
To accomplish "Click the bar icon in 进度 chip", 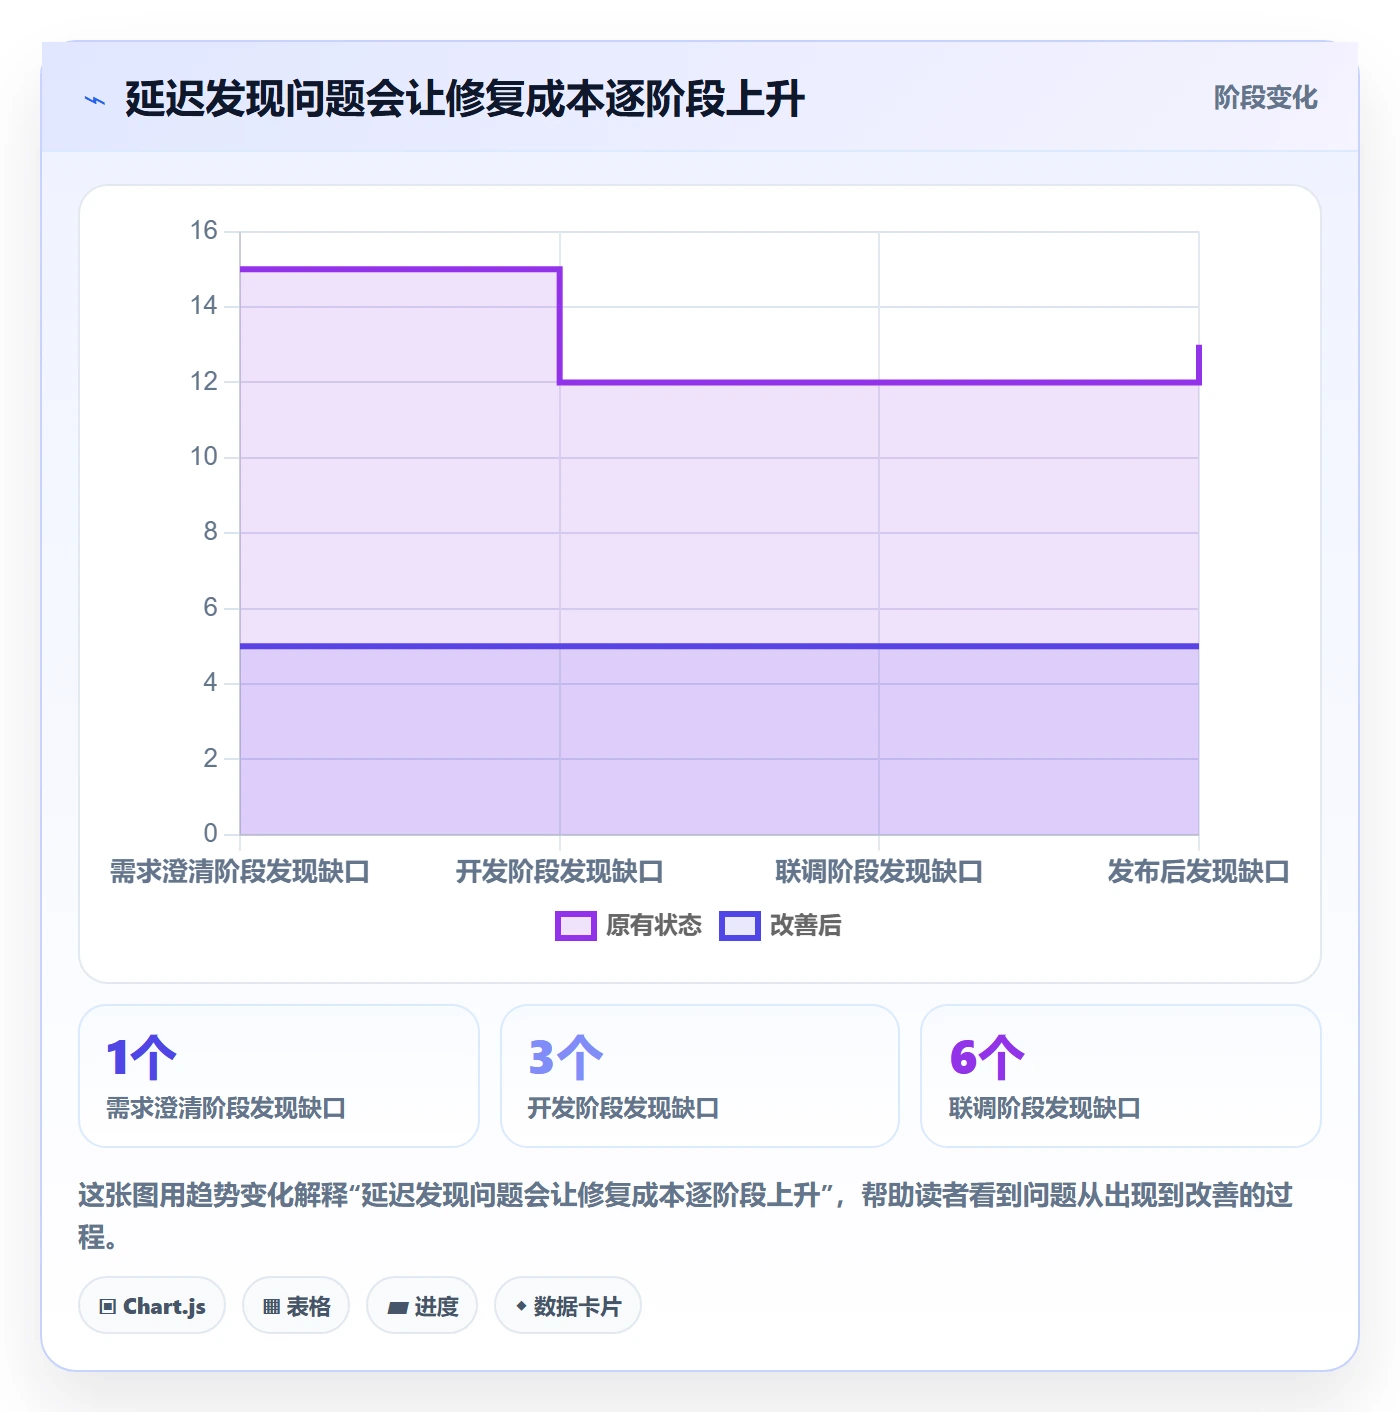I will pos(397,1308).
